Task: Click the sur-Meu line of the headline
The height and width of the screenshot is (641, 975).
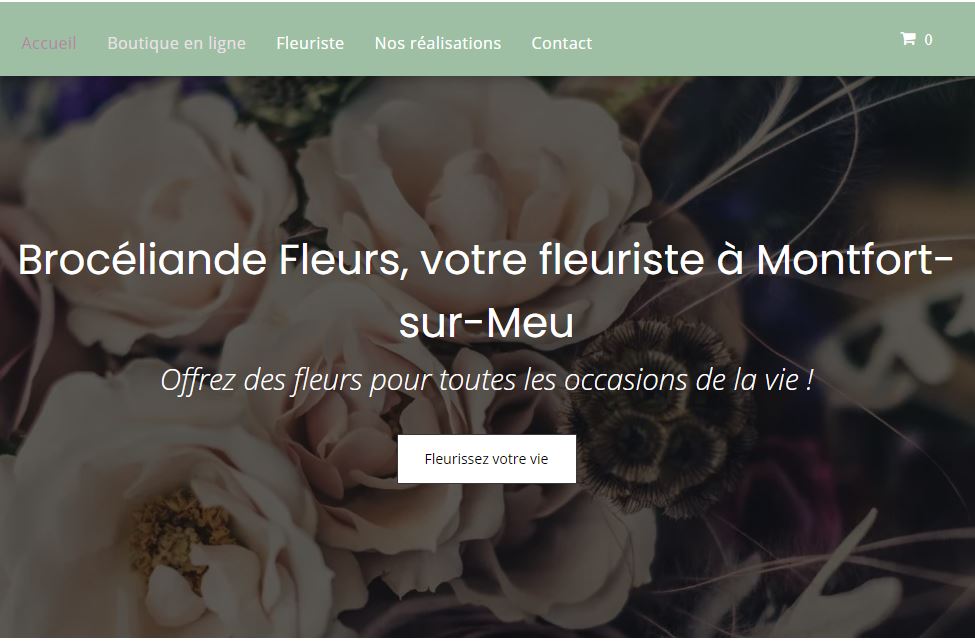Action: pyautogui.click(x=486, y=323)
